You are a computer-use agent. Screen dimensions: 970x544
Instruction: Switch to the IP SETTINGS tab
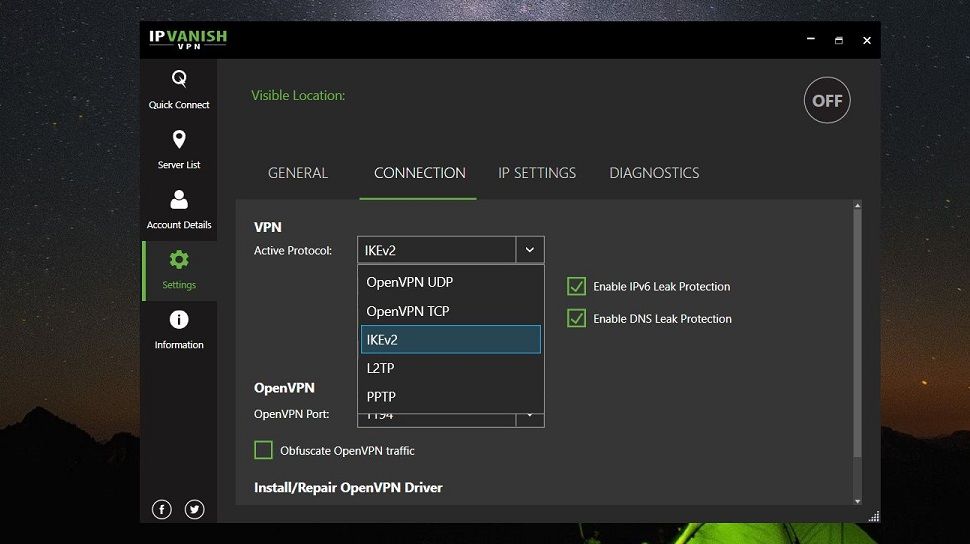537,173
